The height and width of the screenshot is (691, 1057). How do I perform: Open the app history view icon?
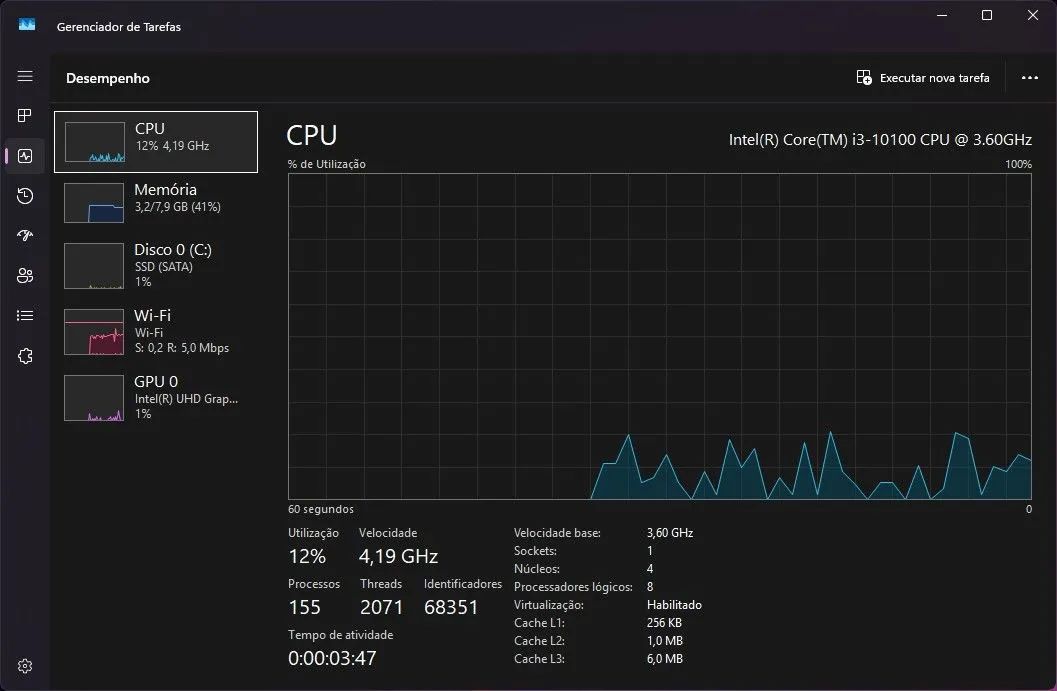[25, 196]
